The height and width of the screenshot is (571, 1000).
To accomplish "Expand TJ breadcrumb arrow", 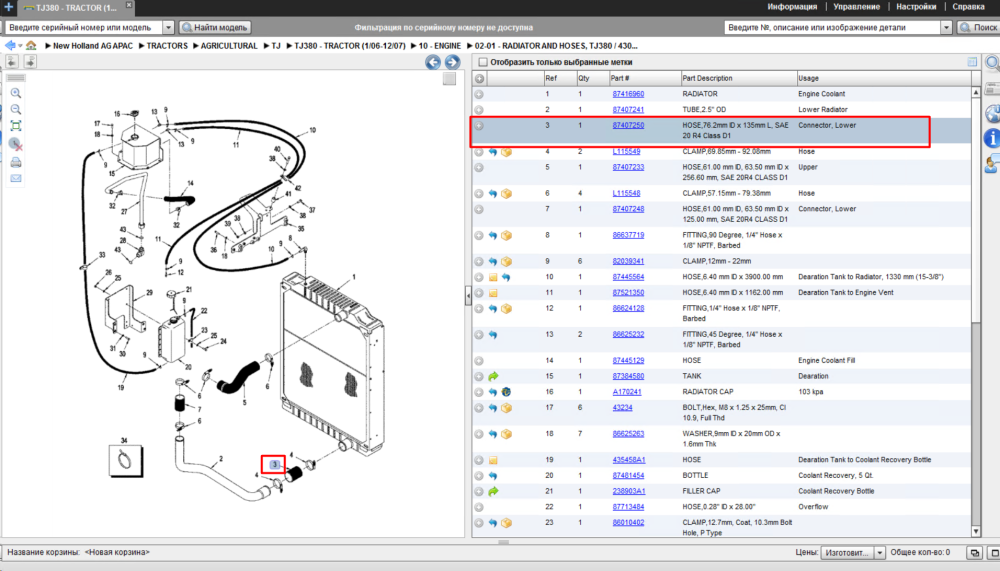I will tap(267, 46).
